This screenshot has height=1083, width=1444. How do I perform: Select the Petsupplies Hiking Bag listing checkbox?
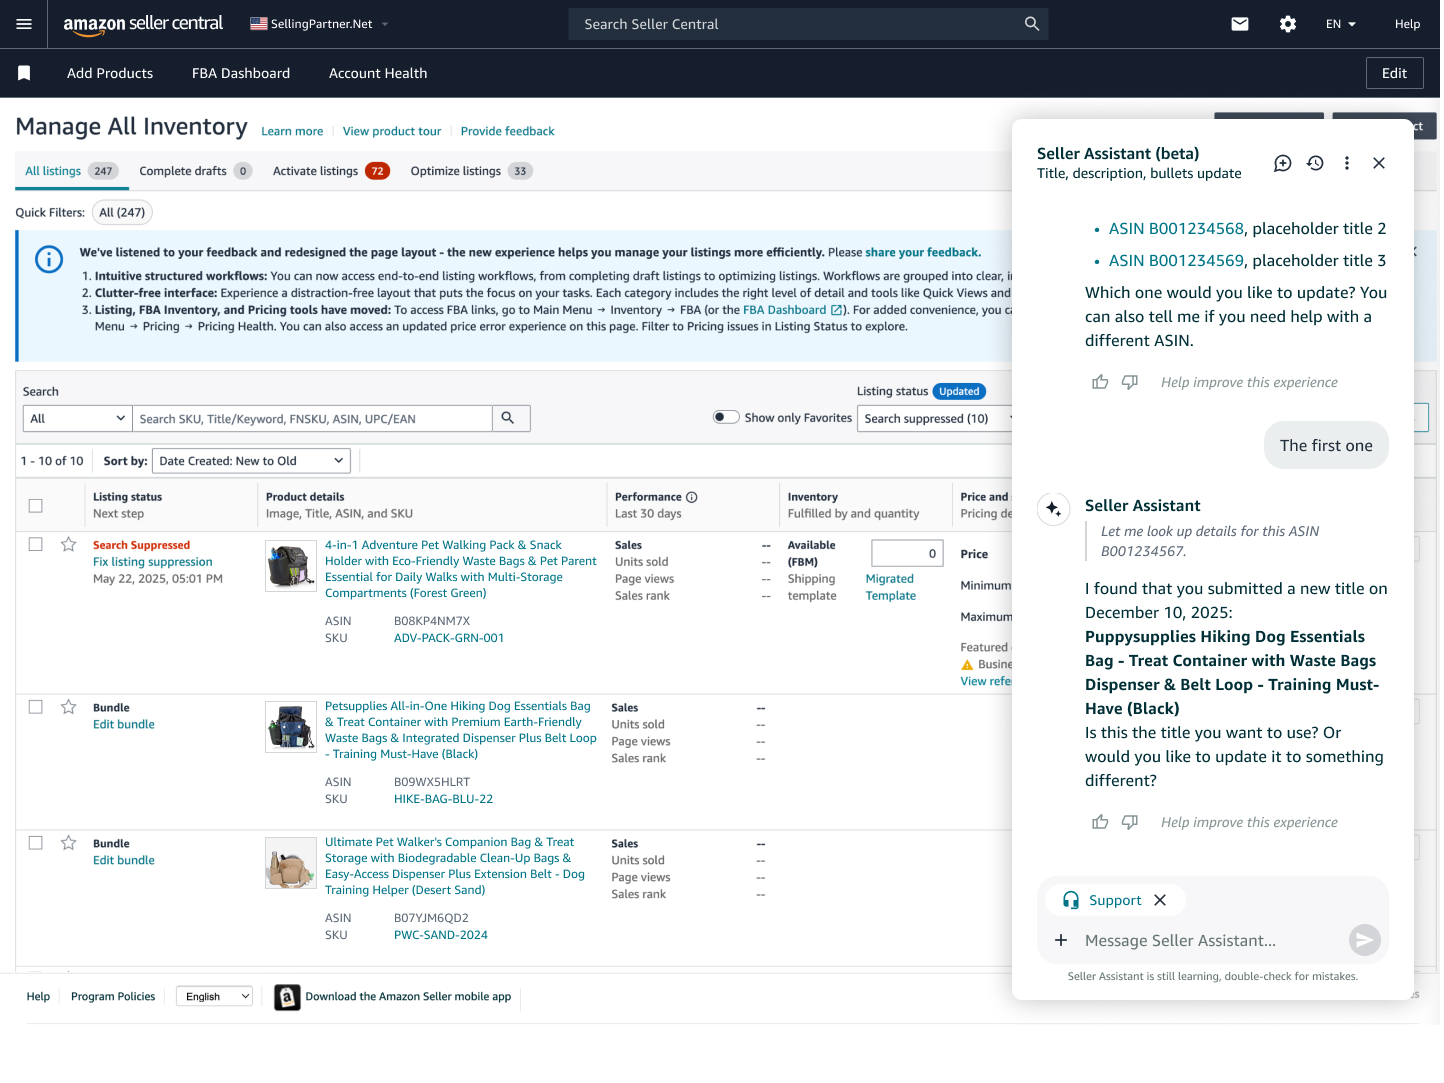(36, 707)
